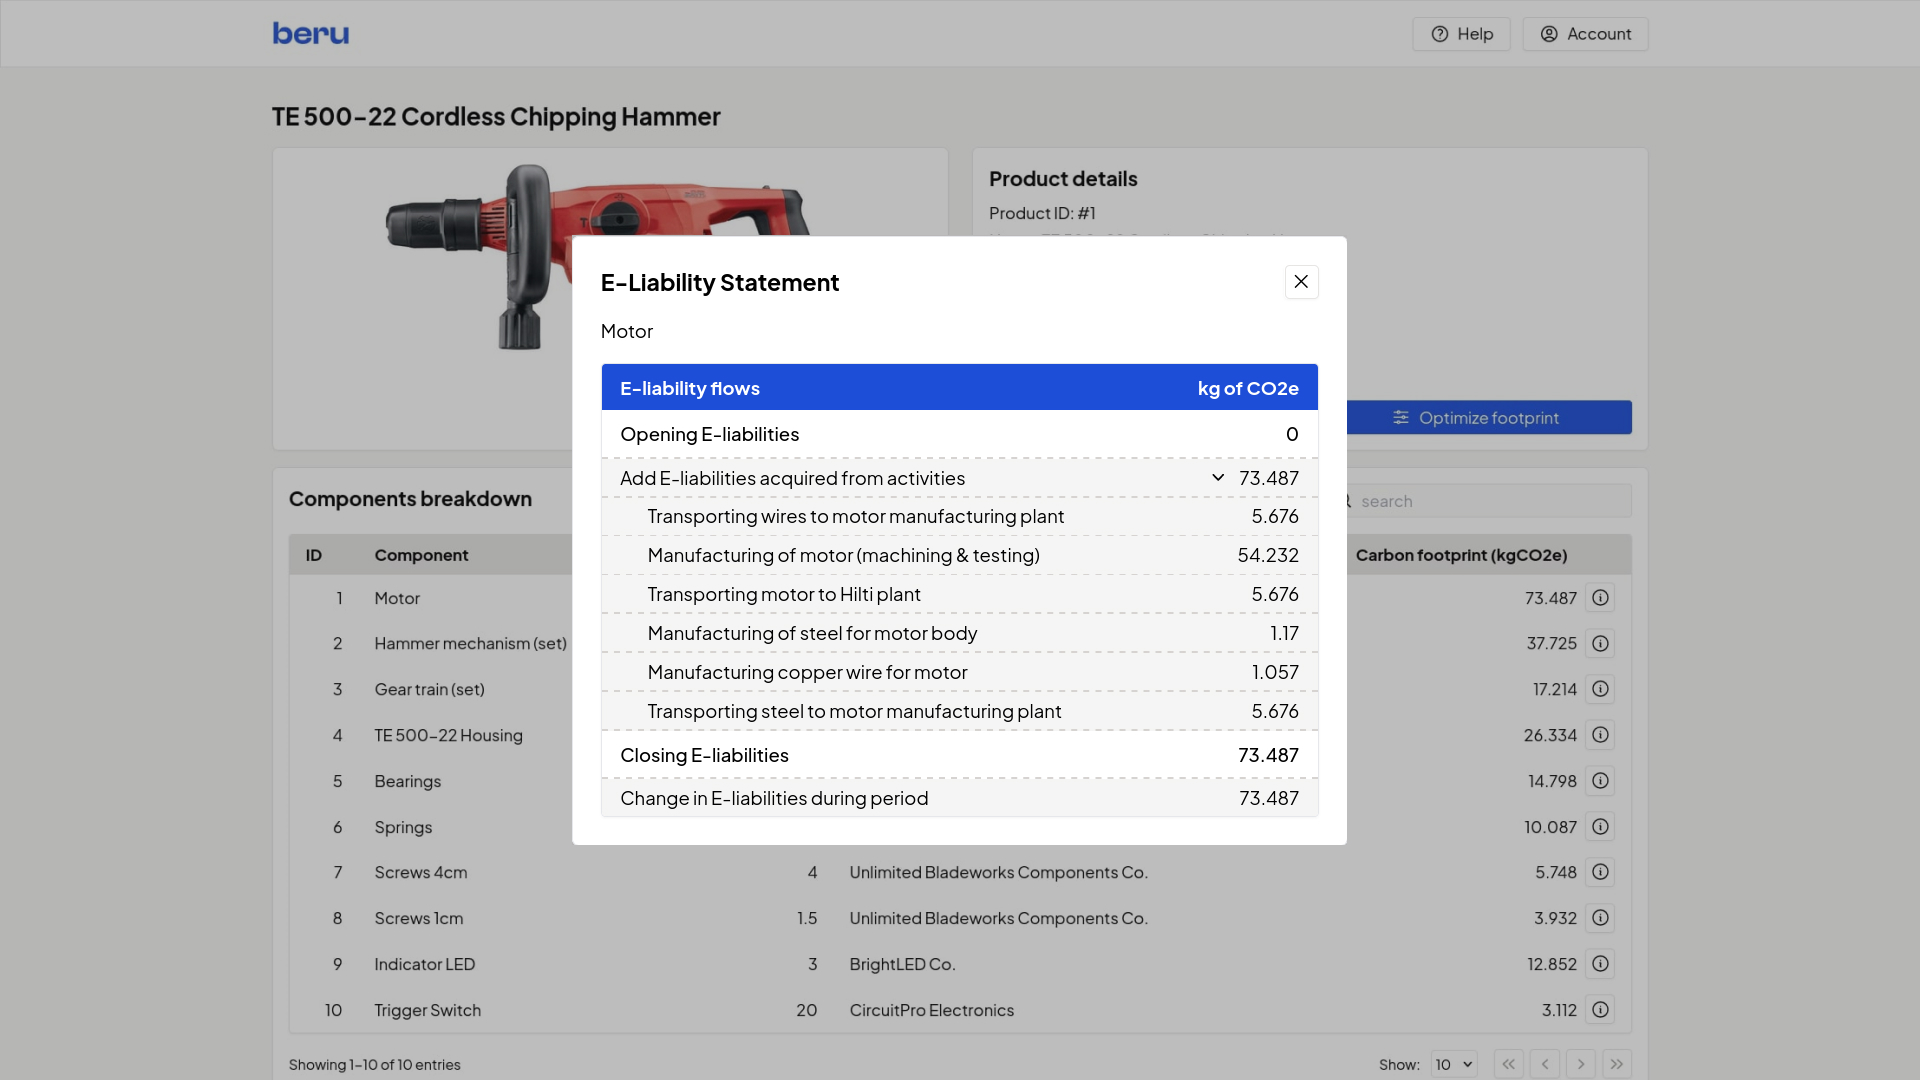Select 'Manufacturing of motor (machining & testing)'
The height and width of the screenshot is (1080, 1920).
(959, 556)
